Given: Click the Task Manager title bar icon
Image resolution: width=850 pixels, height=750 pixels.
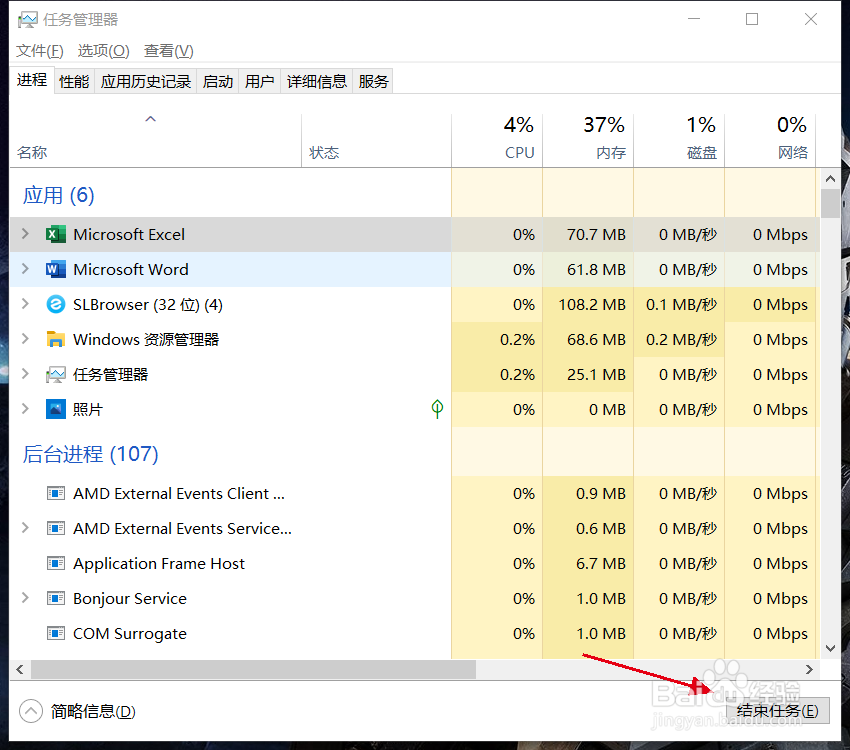Looking at the screenshot, I should tap(28, 20).
